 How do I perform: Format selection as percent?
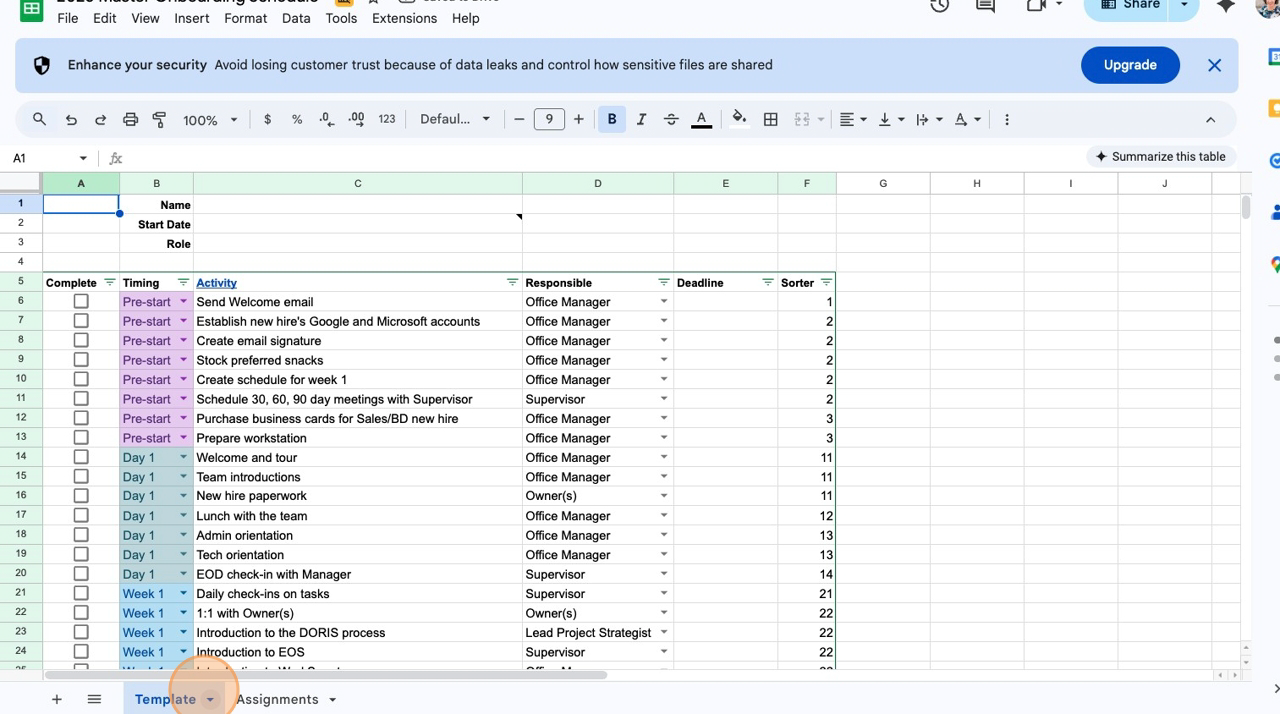[x=297, y=119]
